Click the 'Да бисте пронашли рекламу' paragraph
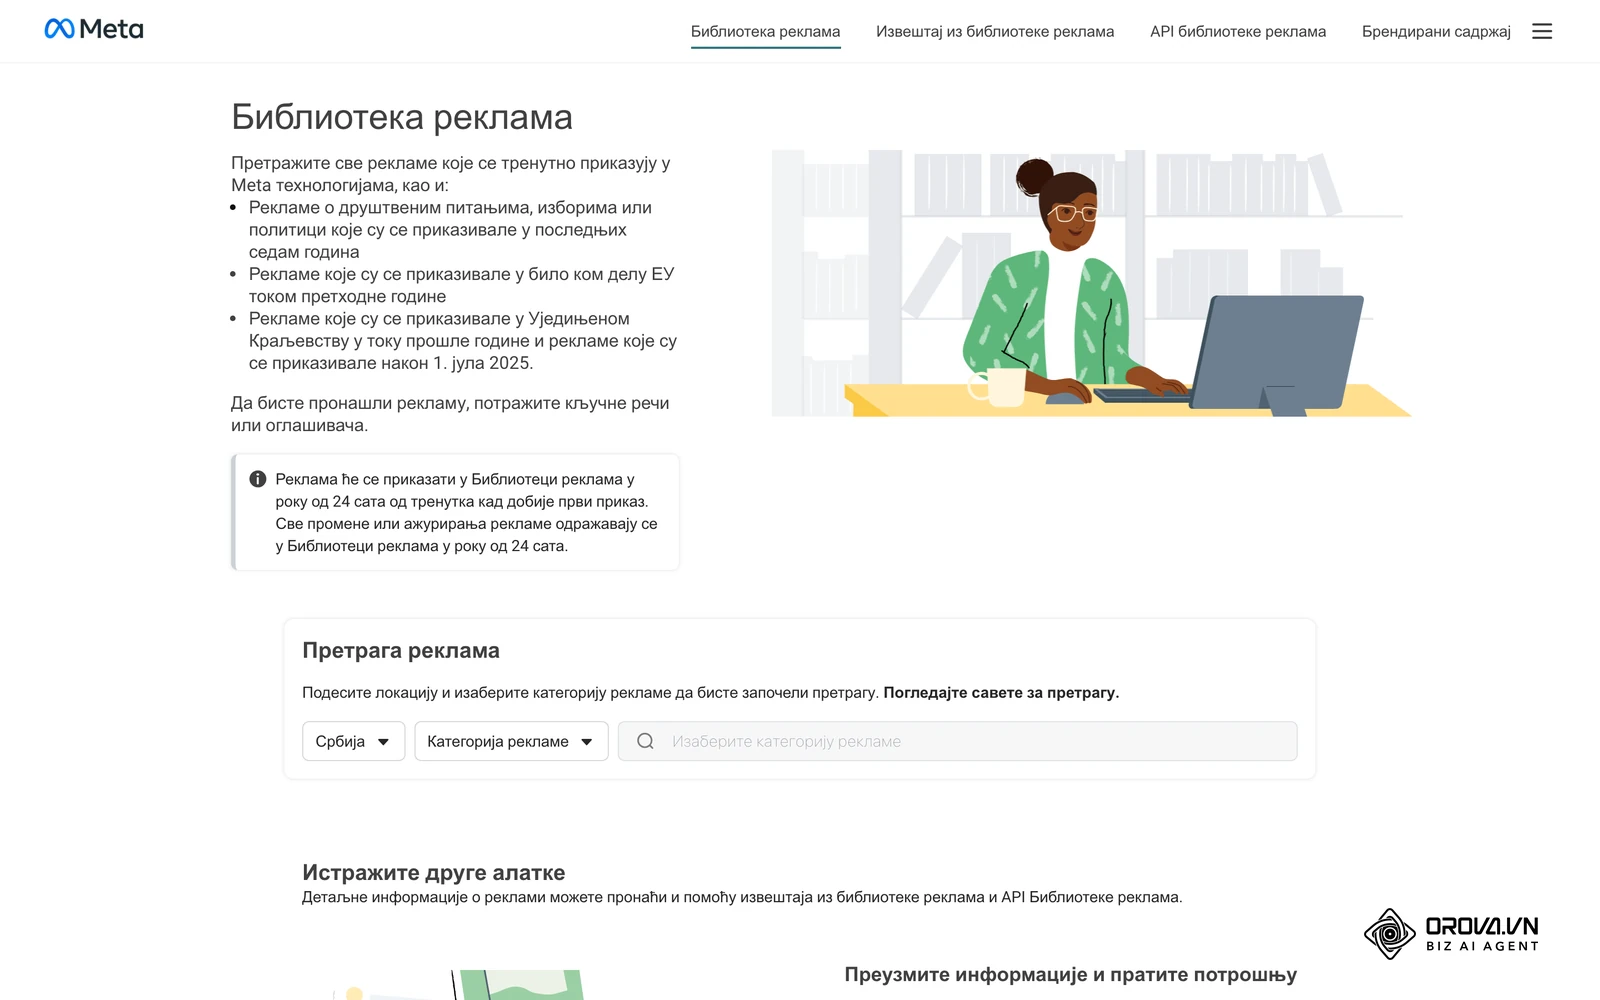Screen dimensions: 1600x1000 pyautogui.click(x=450, y=414)
